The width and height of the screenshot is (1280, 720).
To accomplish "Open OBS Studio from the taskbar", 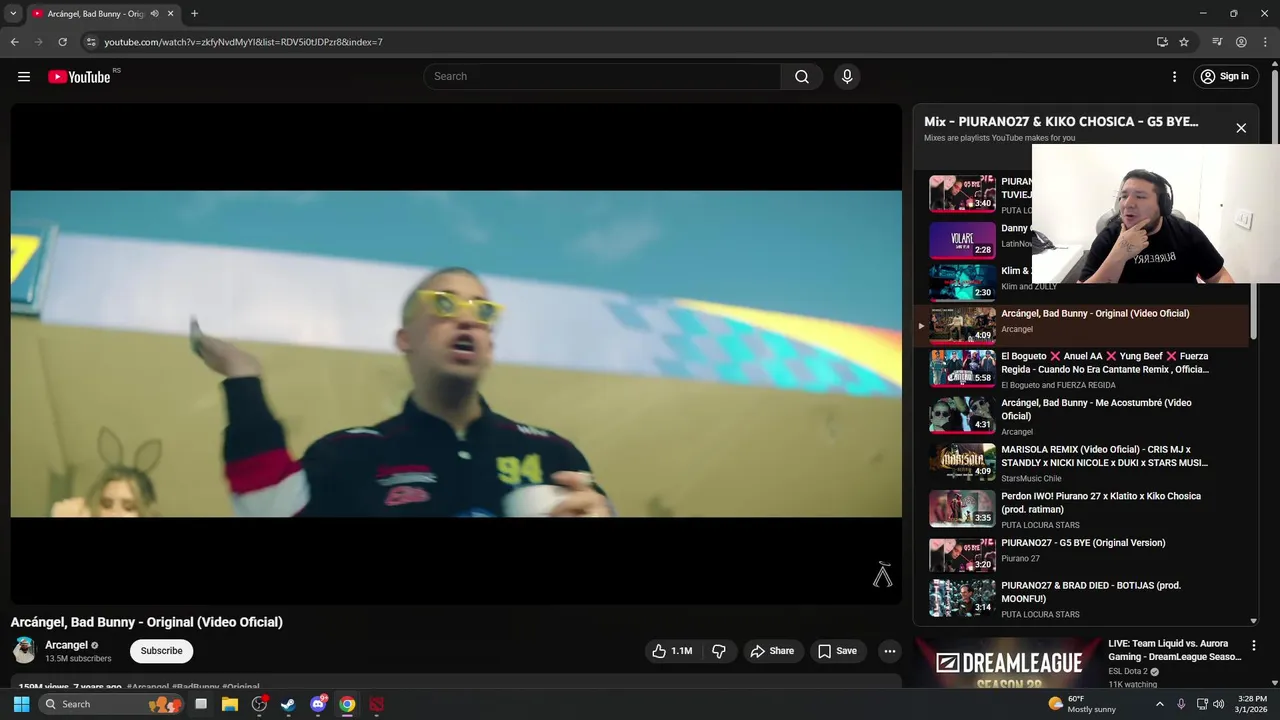I will tap(260, 704).
